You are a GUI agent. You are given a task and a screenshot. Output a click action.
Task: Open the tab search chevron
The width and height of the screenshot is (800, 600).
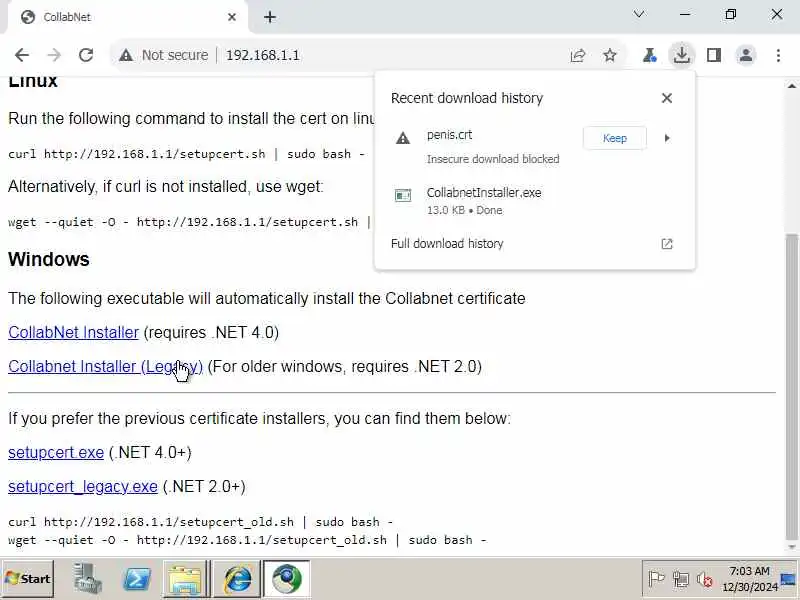tap(639, 14)
